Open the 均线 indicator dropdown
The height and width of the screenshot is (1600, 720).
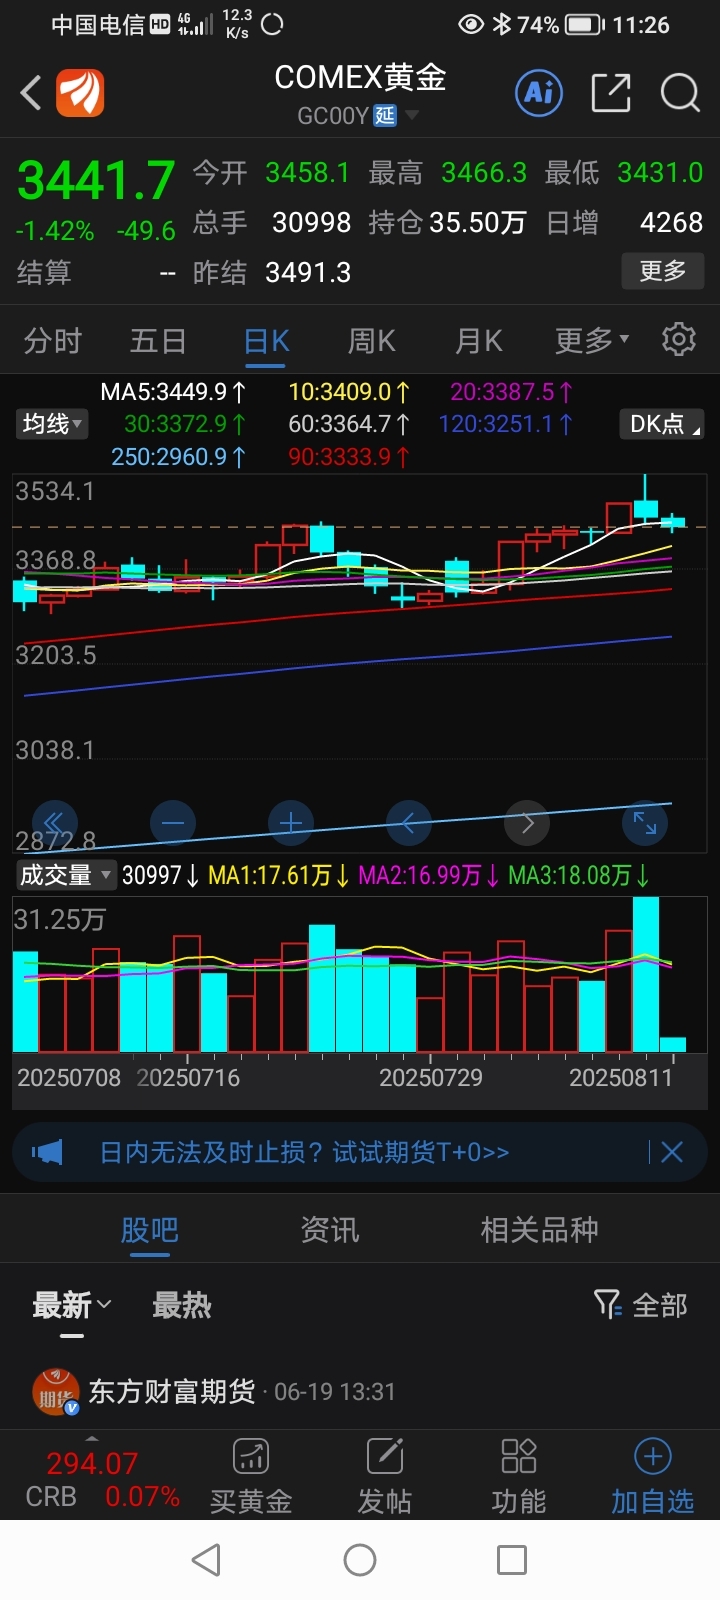pyautogui.click(x=53, y=424)
